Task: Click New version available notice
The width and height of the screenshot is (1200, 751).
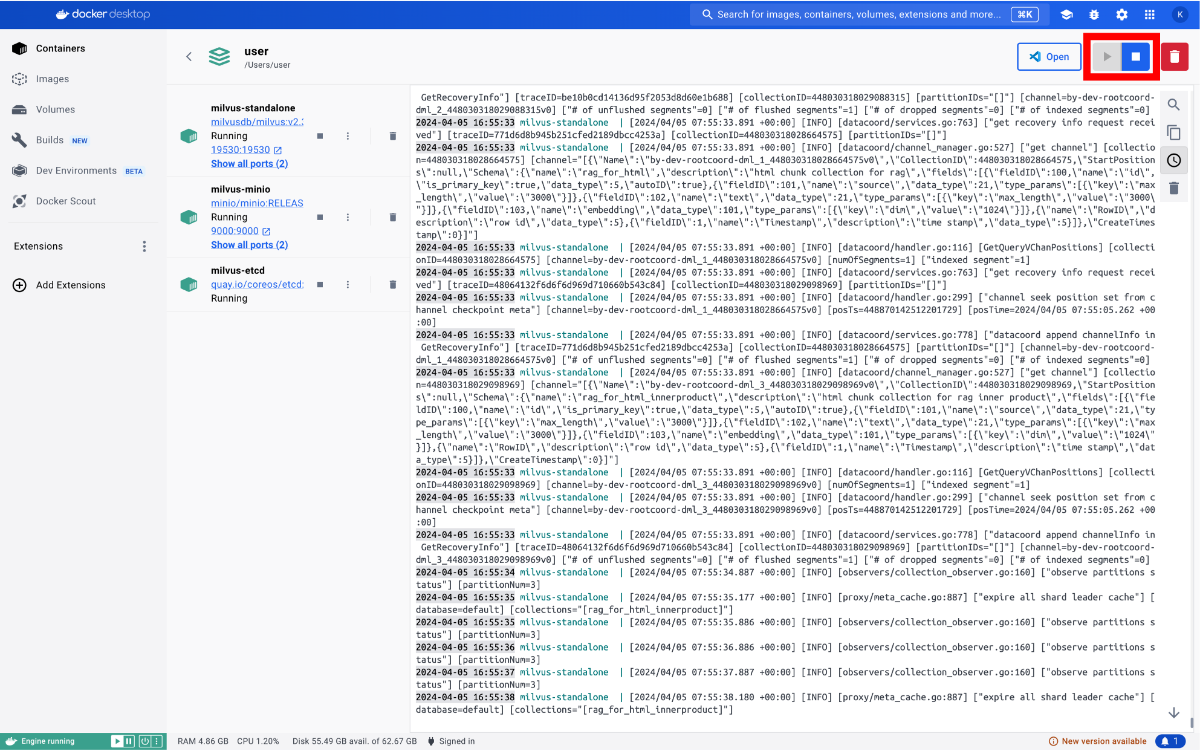Action: click(x=1098, y=741)
